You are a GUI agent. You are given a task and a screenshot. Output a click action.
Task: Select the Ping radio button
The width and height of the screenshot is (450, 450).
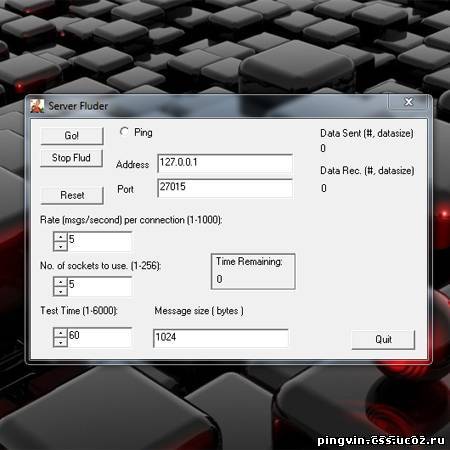124,132
